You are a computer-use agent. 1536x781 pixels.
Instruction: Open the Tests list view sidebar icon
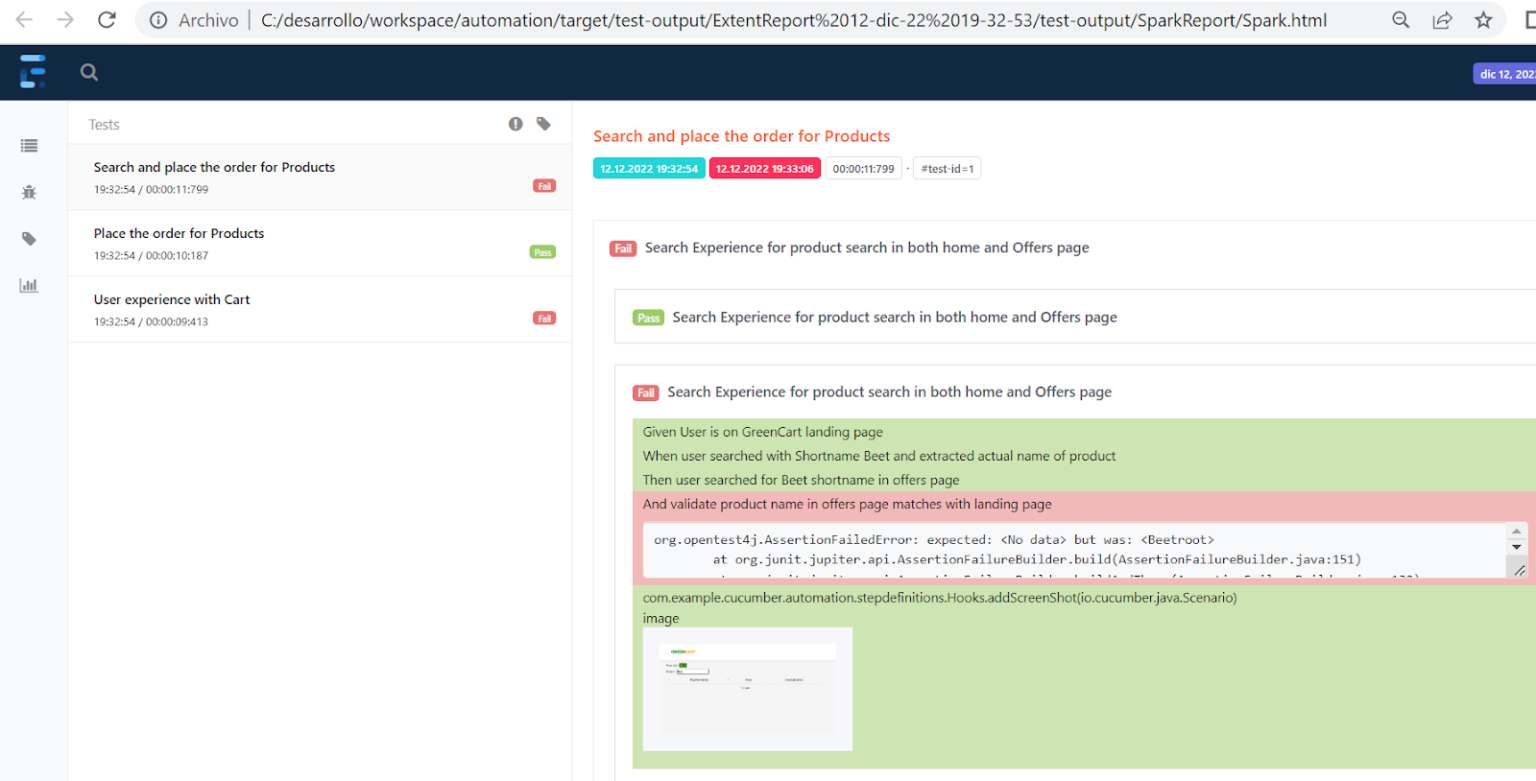(x=29, y=146)
